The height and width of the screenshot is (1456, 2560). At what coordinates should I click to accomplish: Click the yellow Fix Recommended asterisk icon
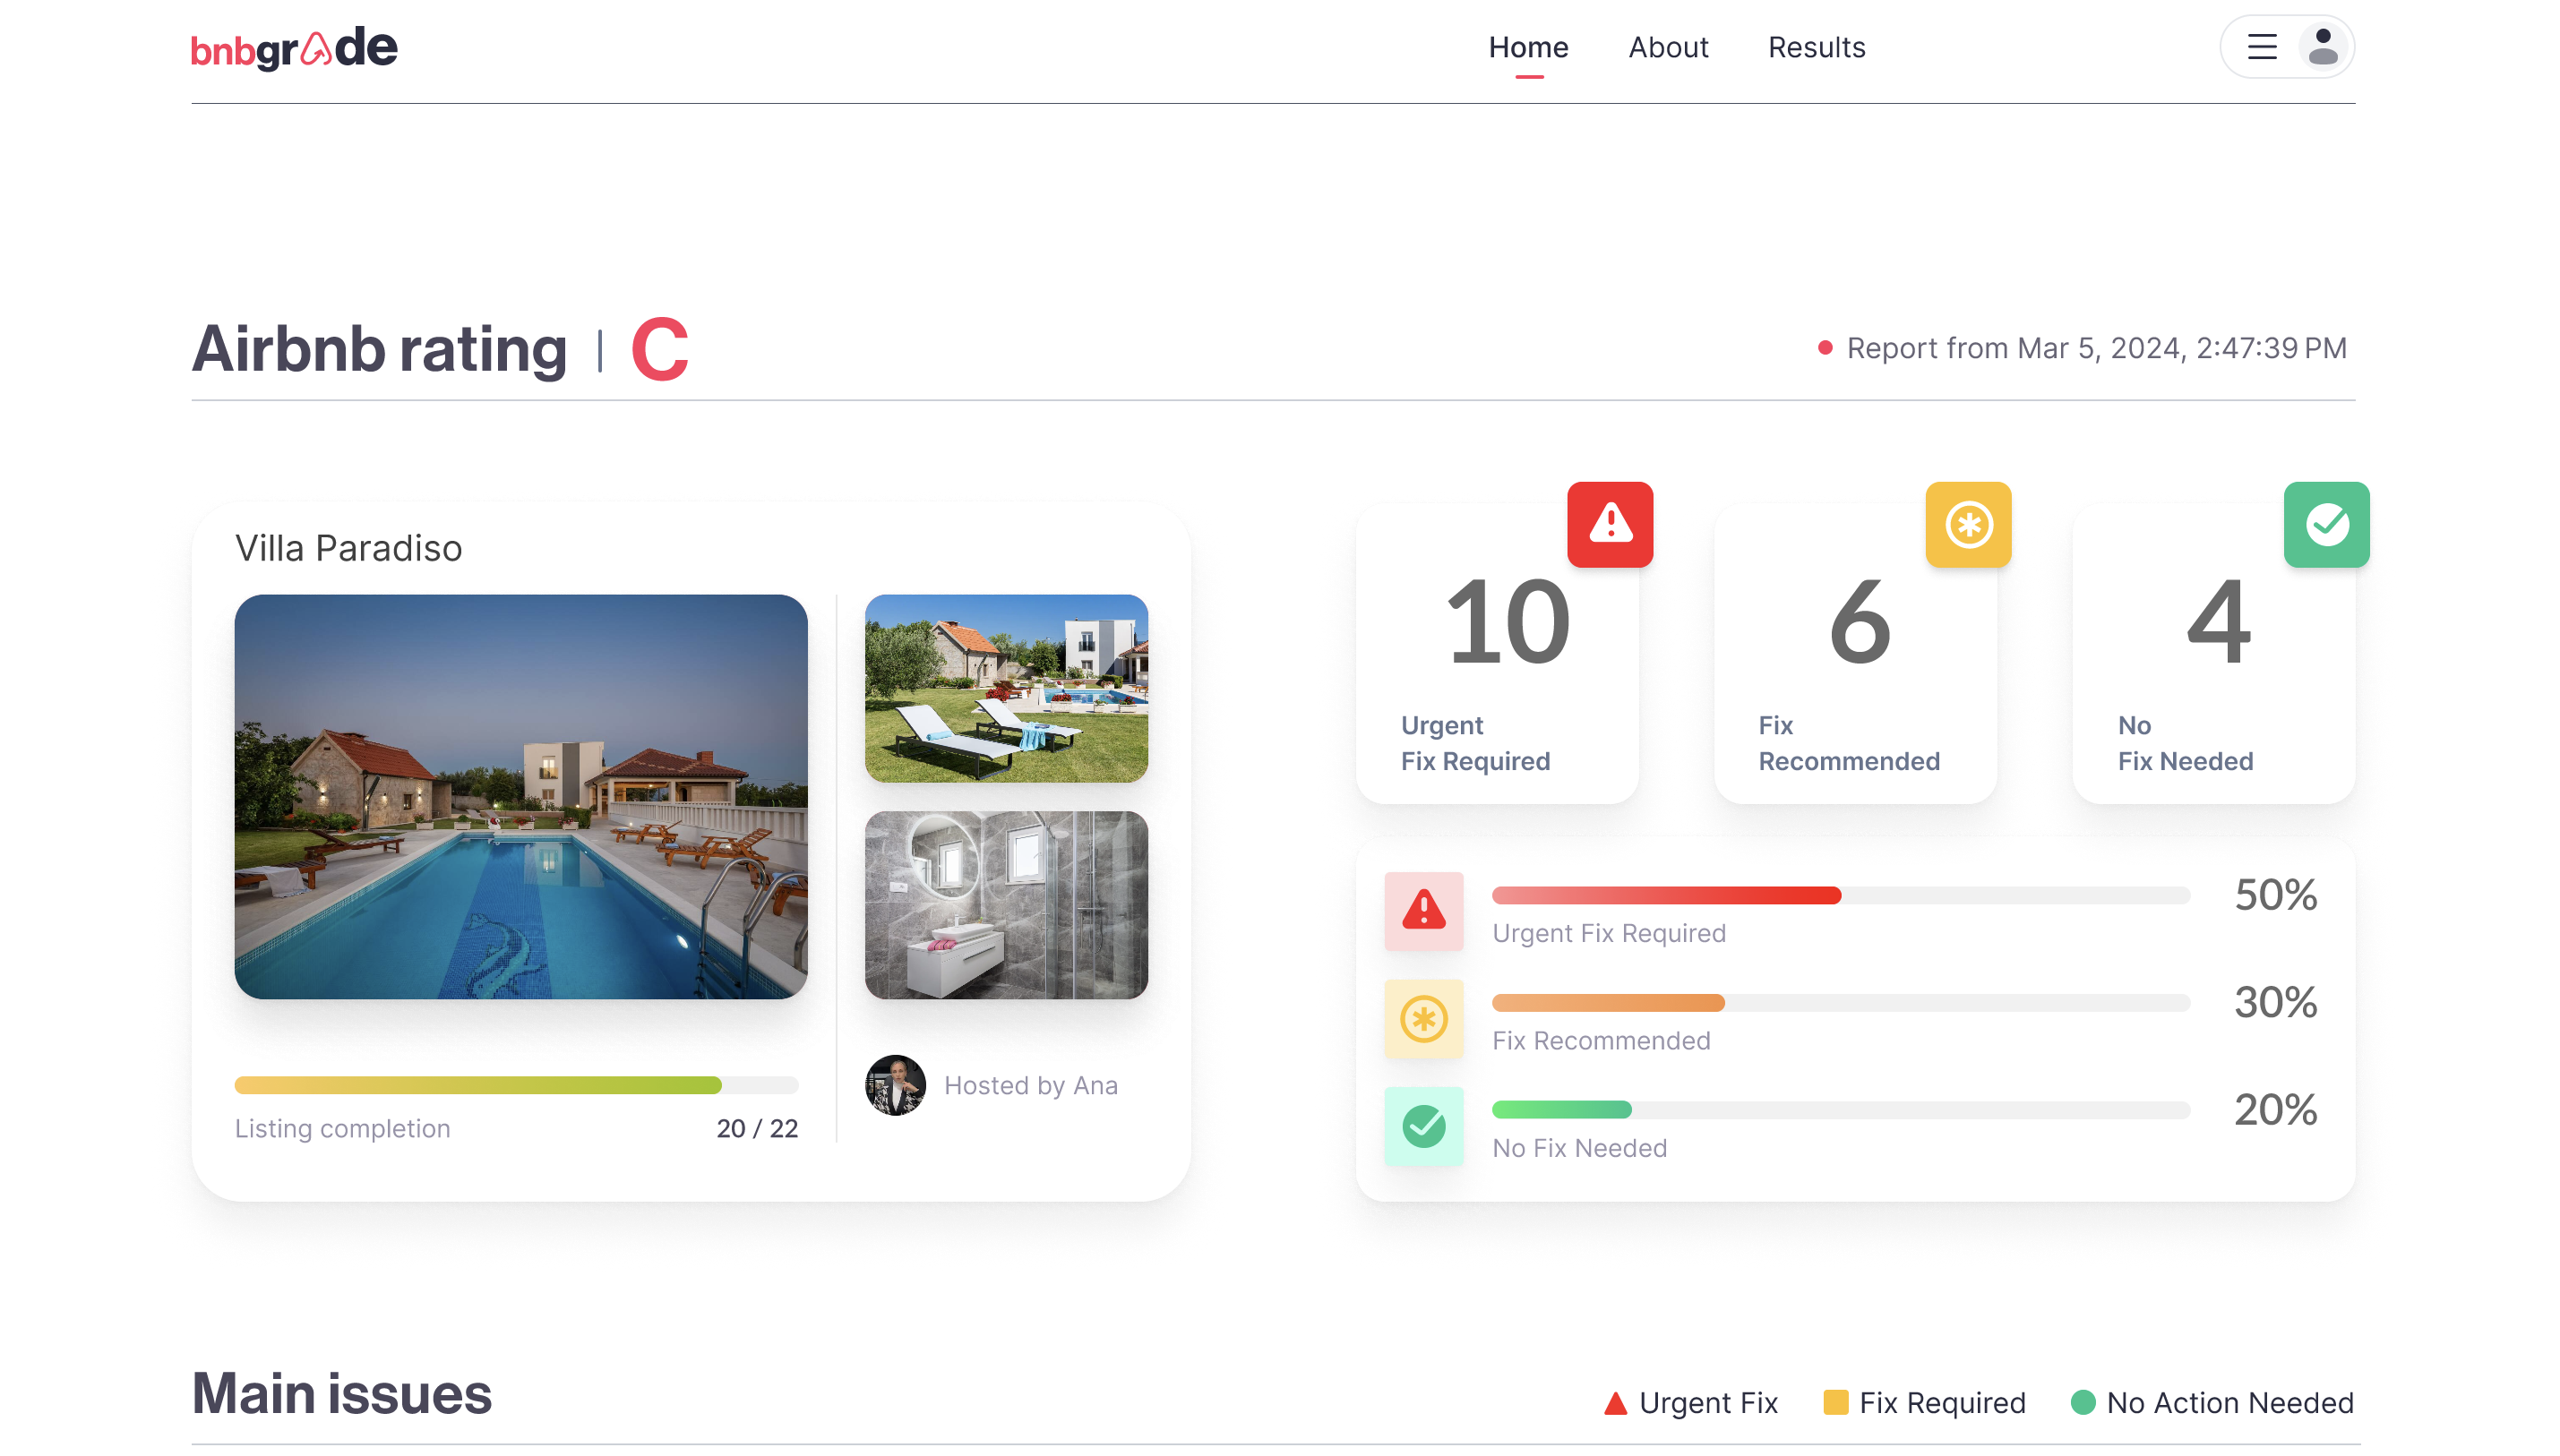coord(1967,524)
